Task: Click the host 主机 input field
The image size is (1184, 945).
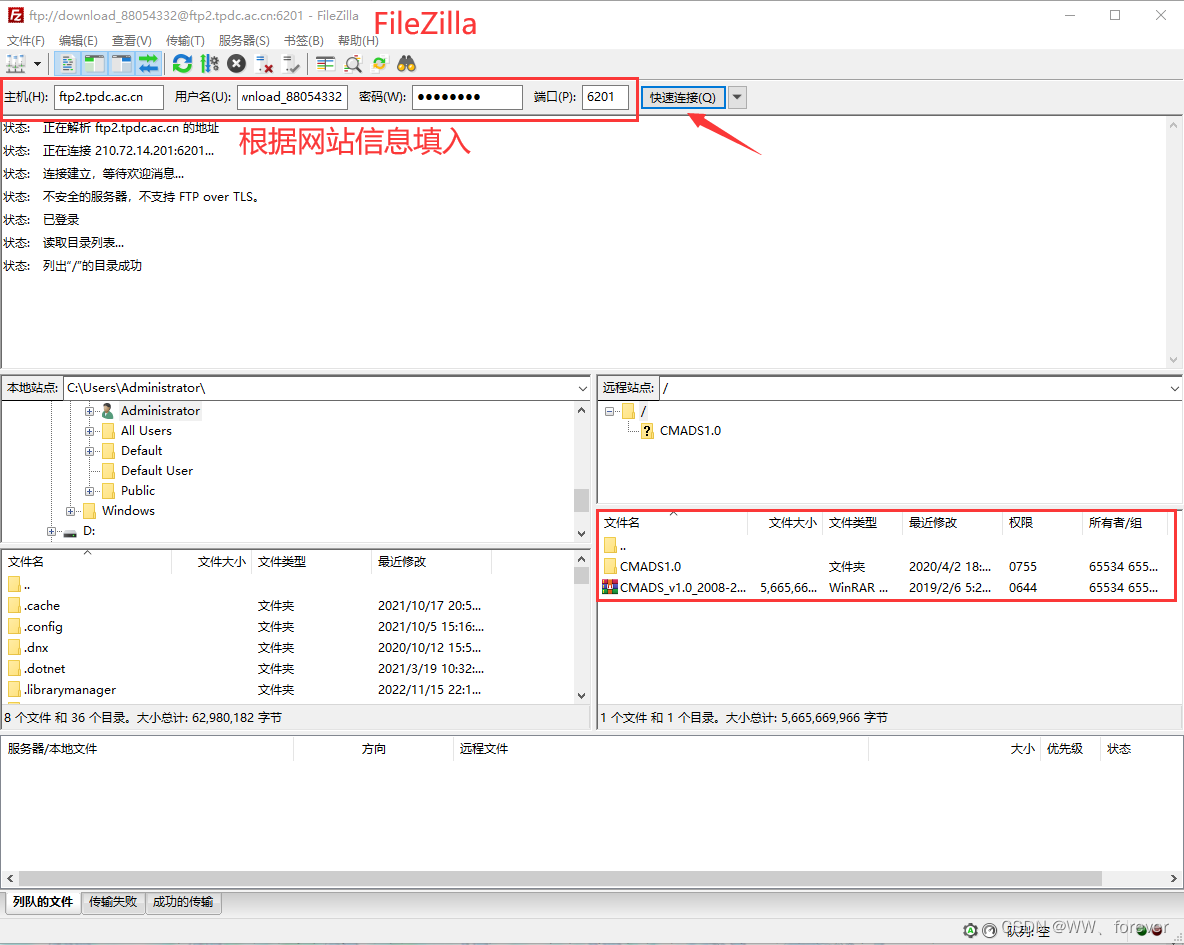Action: (x=109, y=97)
